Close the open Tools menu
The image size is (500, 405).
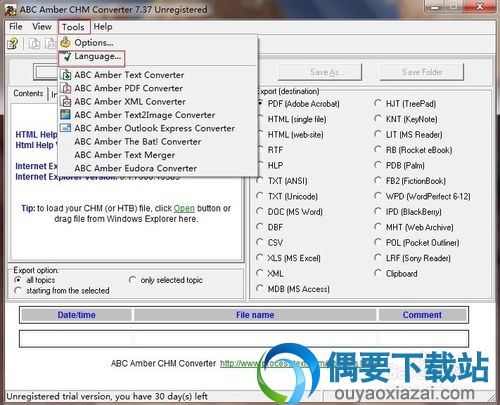click(73, 27)
